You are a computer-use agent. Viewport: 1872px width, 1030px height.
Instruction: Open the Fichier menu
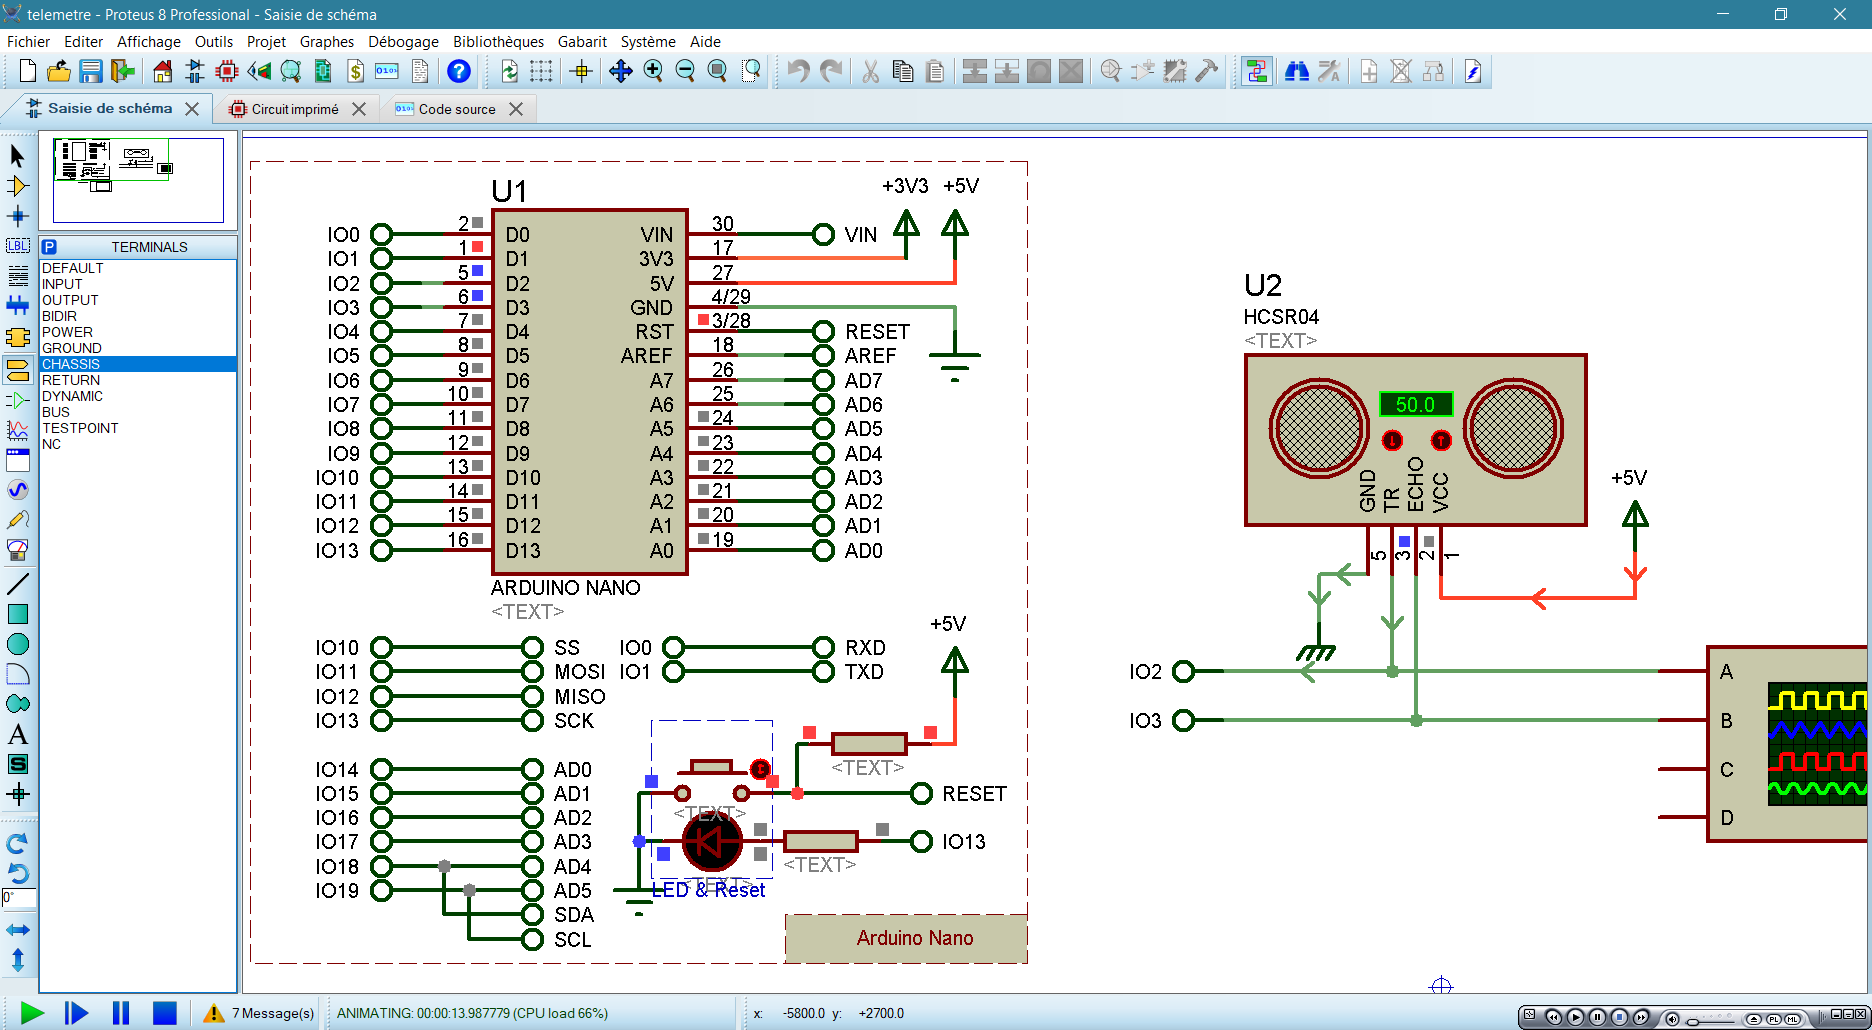click(x=28, y=41)
